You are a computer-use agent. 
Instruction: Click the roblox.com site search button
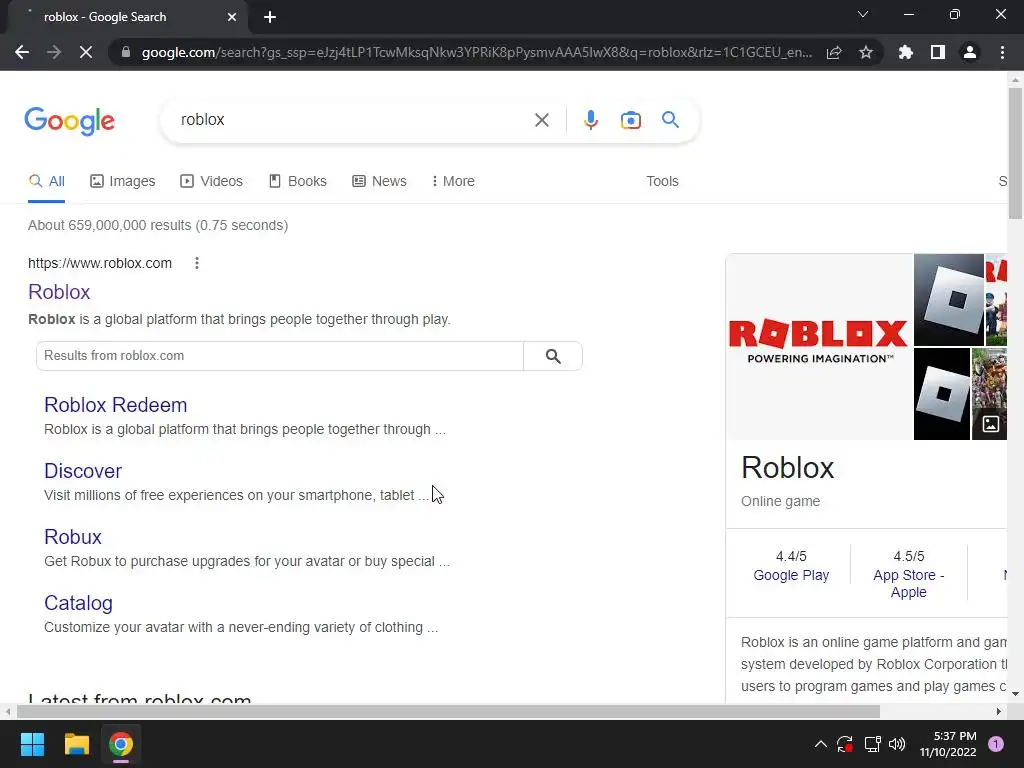pyautogui.click(x=553, y=356)
